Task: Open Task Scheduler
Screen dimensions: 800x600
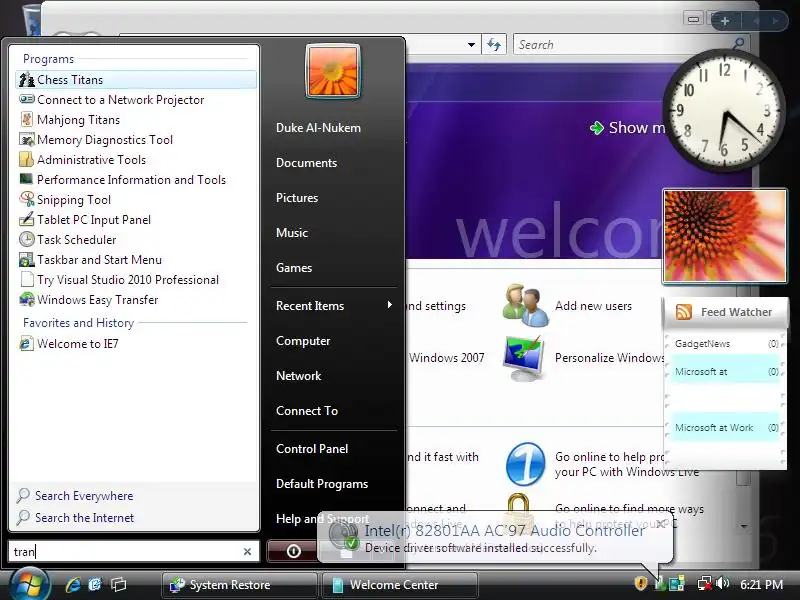Action: click(x=136, y=239)
